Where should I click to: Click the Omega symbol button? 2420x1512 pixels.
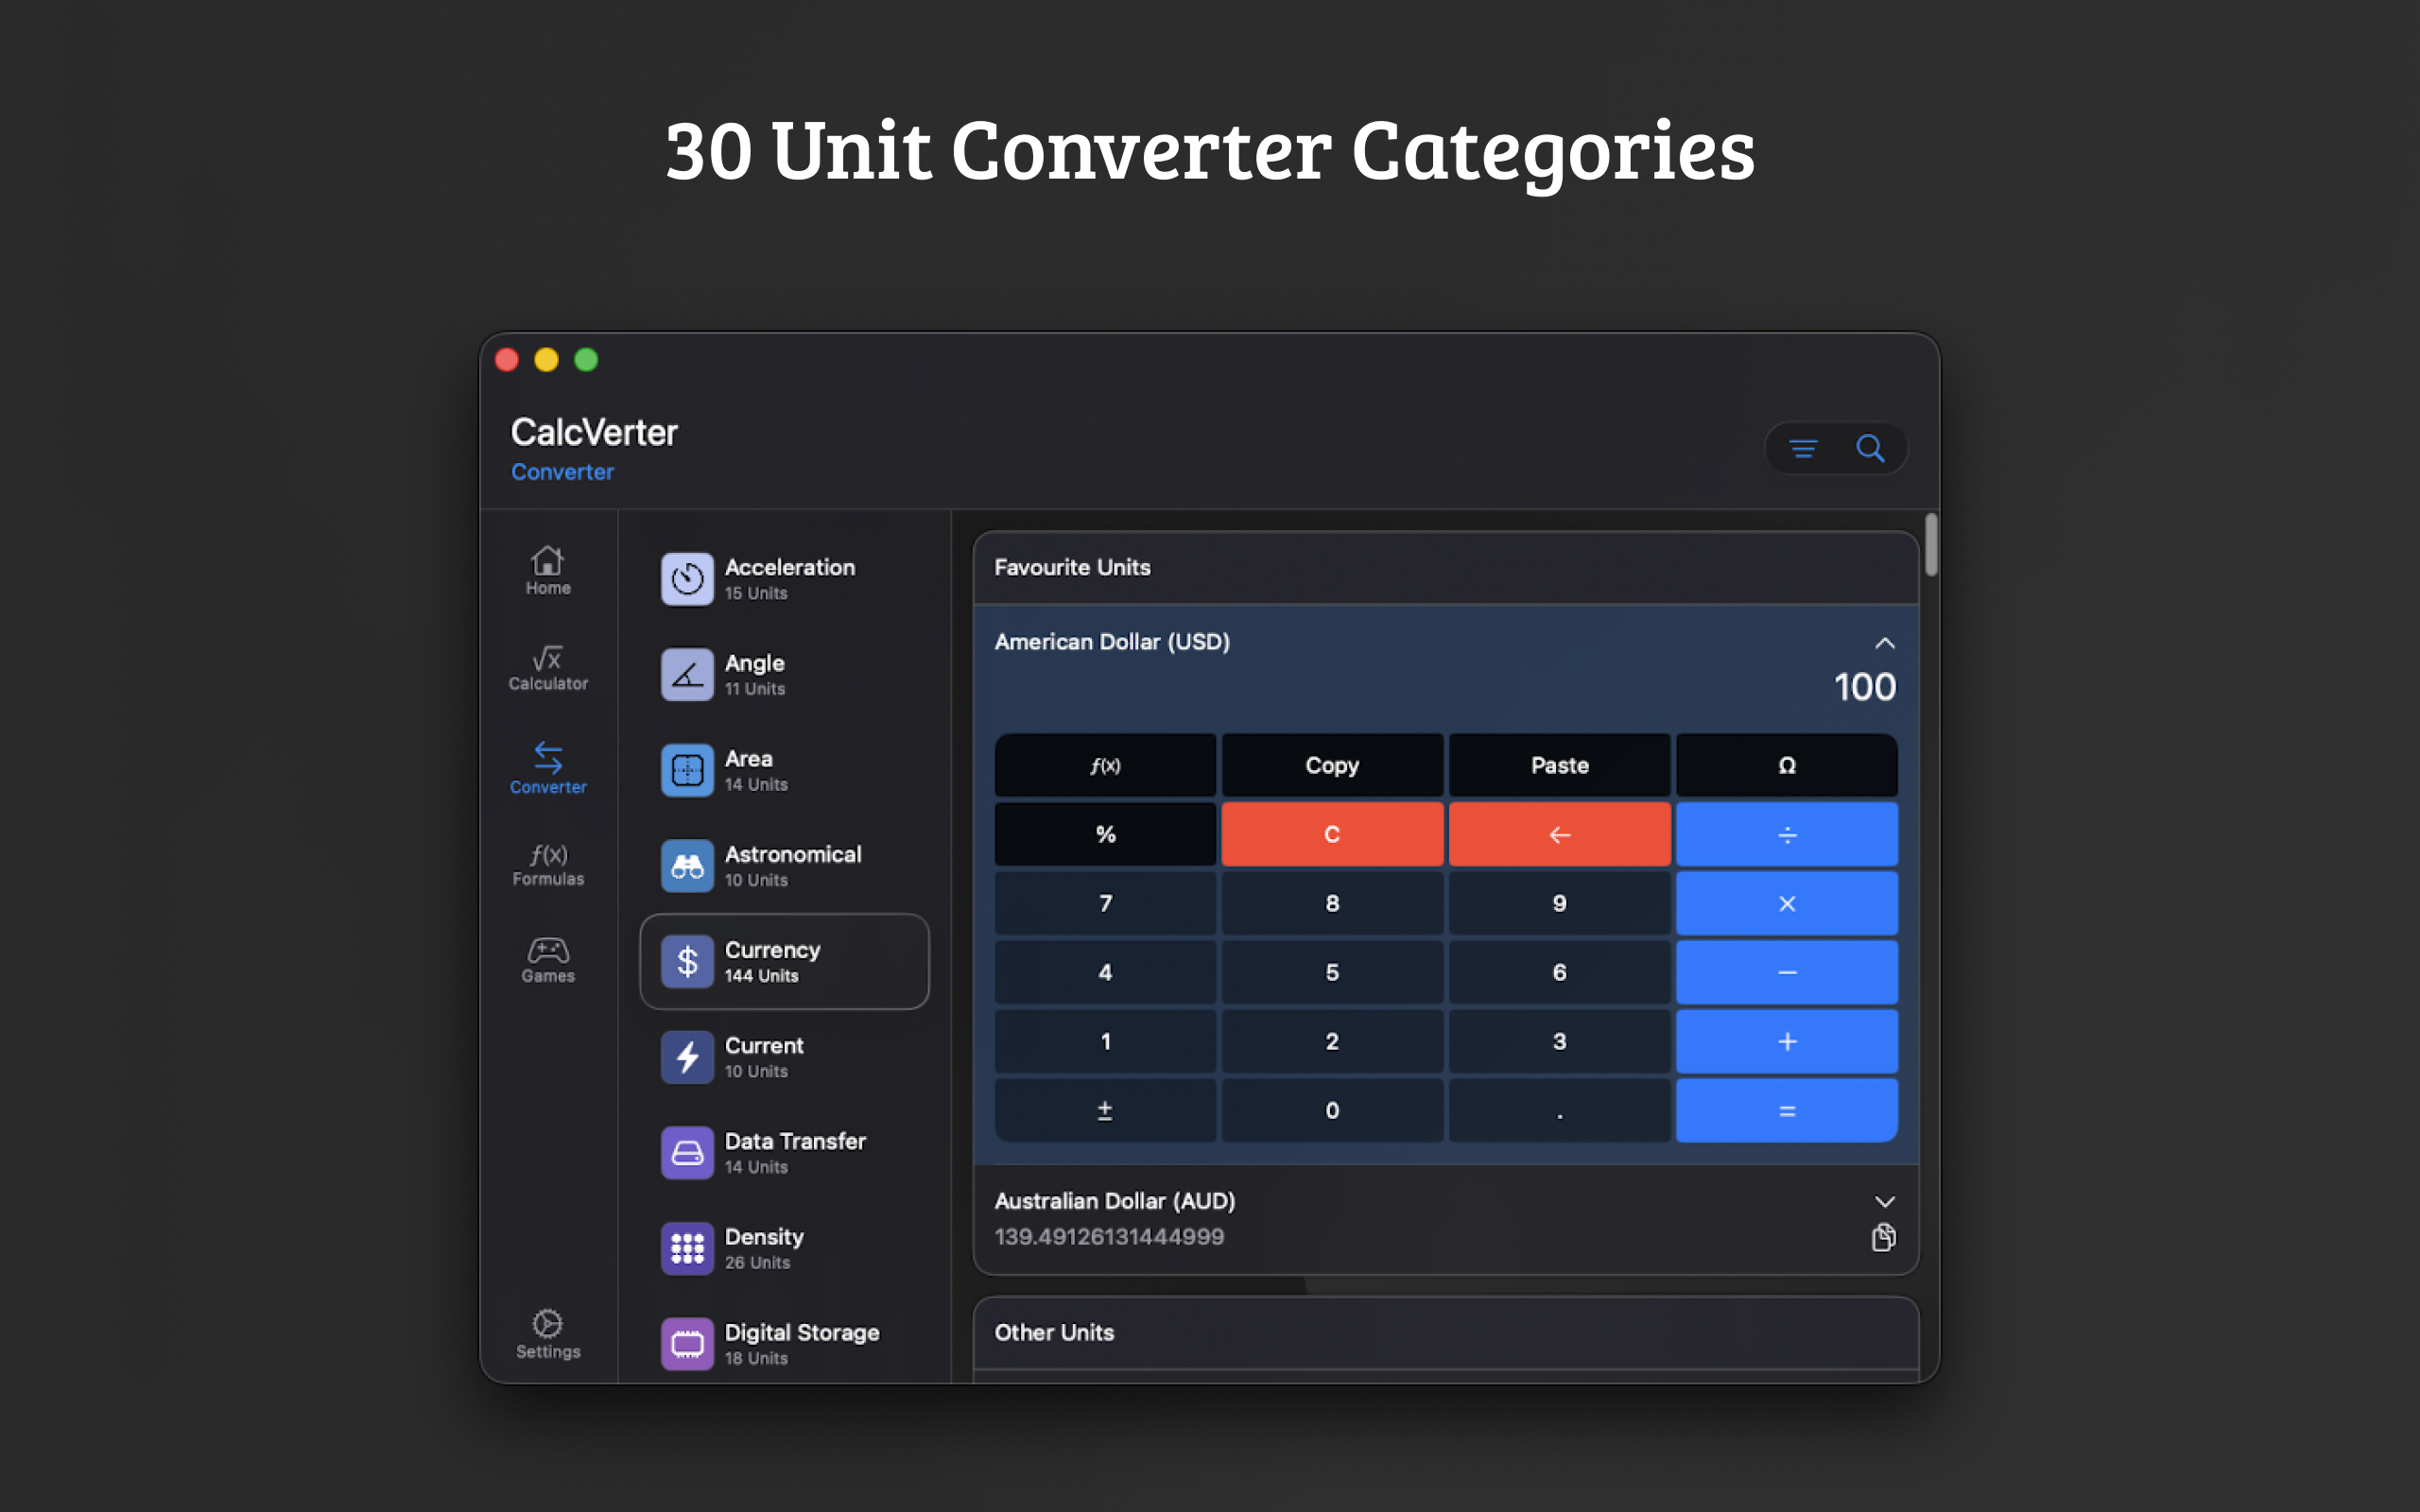(x=1786, y=765)
